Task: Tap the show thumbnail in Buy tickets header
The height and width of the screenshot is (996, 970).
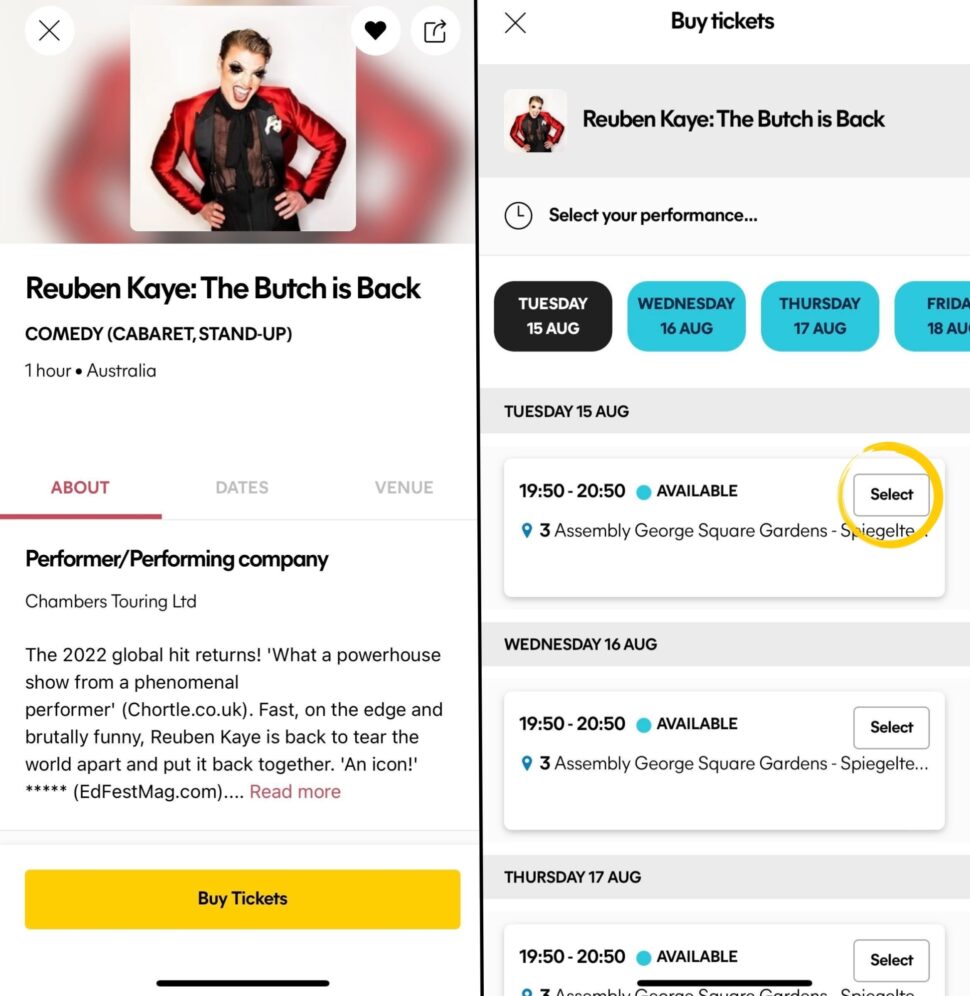Action: [536, 121]
